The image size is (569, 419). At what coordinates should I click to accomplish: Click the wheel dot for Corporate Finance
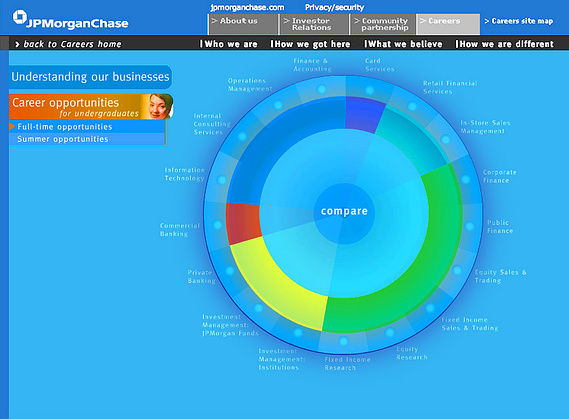(x=466, y=179)
